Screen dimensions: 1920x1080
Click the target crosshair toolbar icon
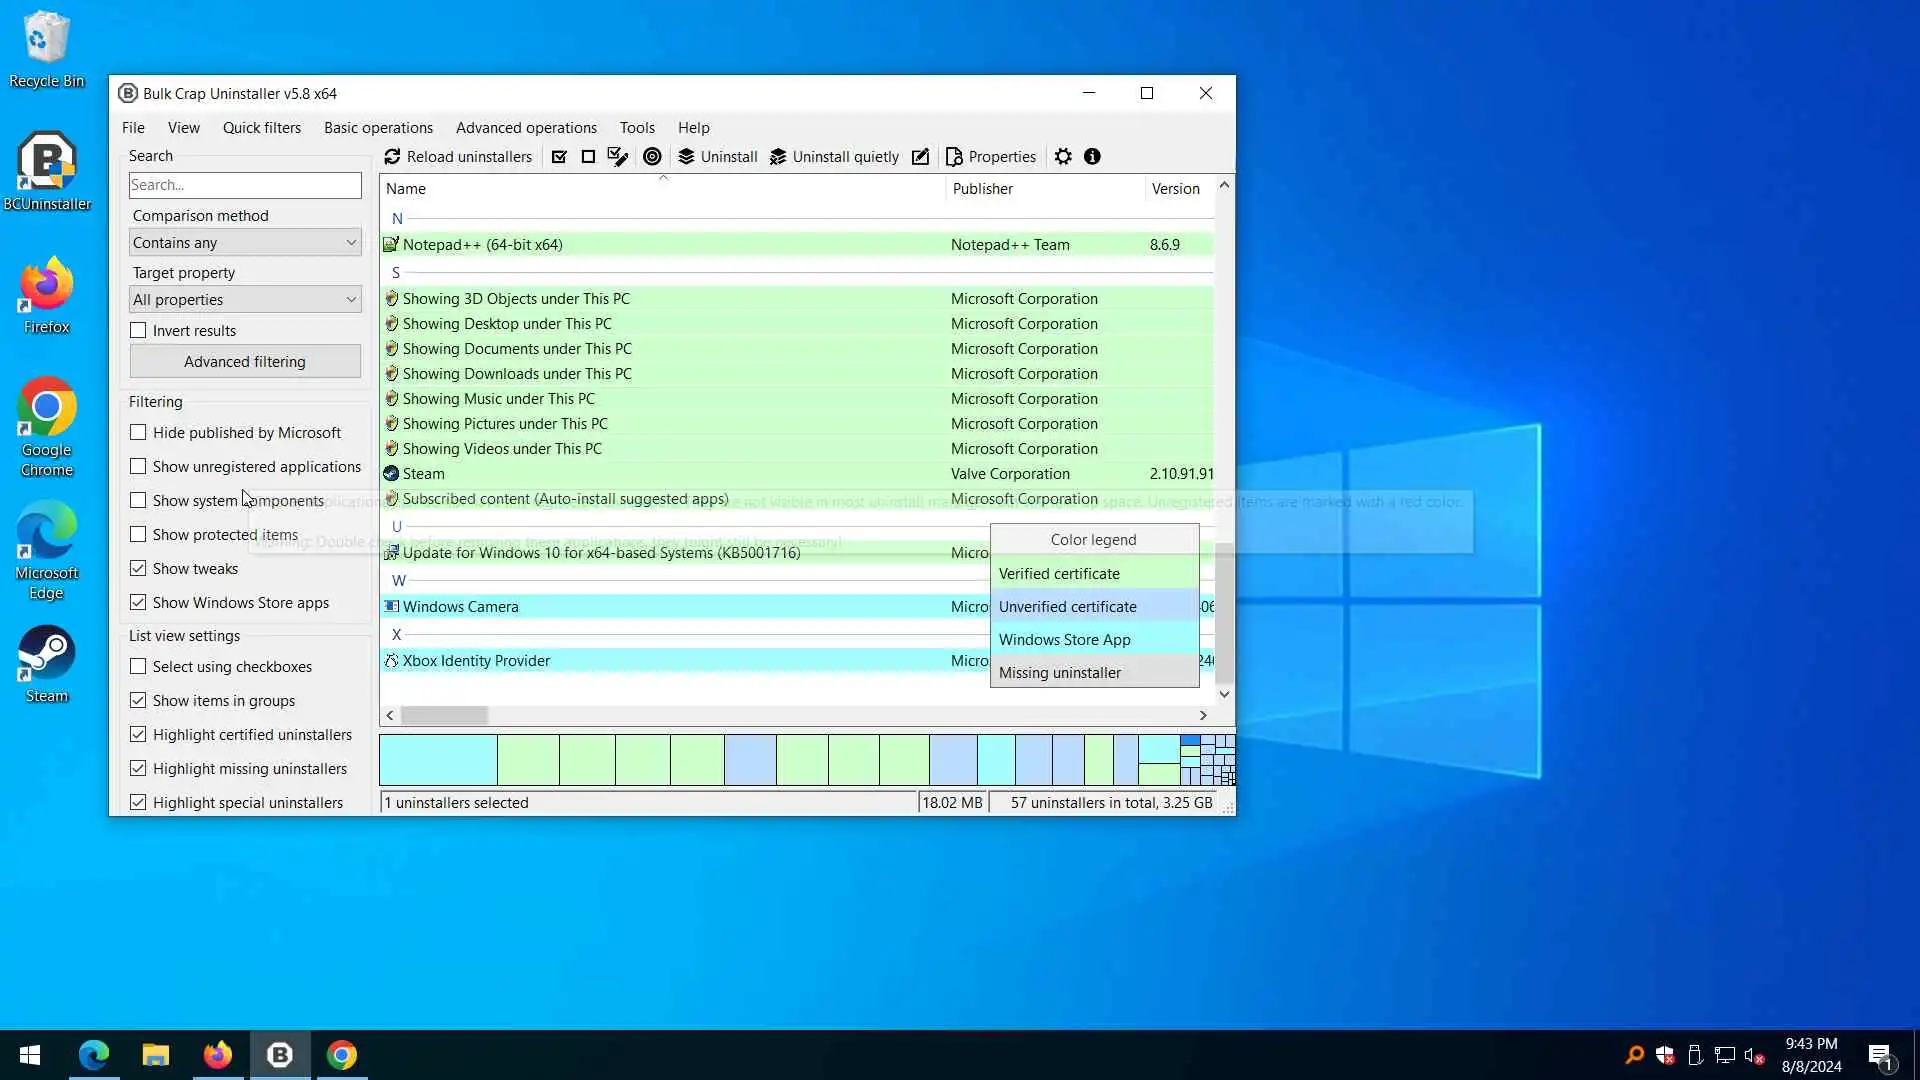tap(652, 157)
